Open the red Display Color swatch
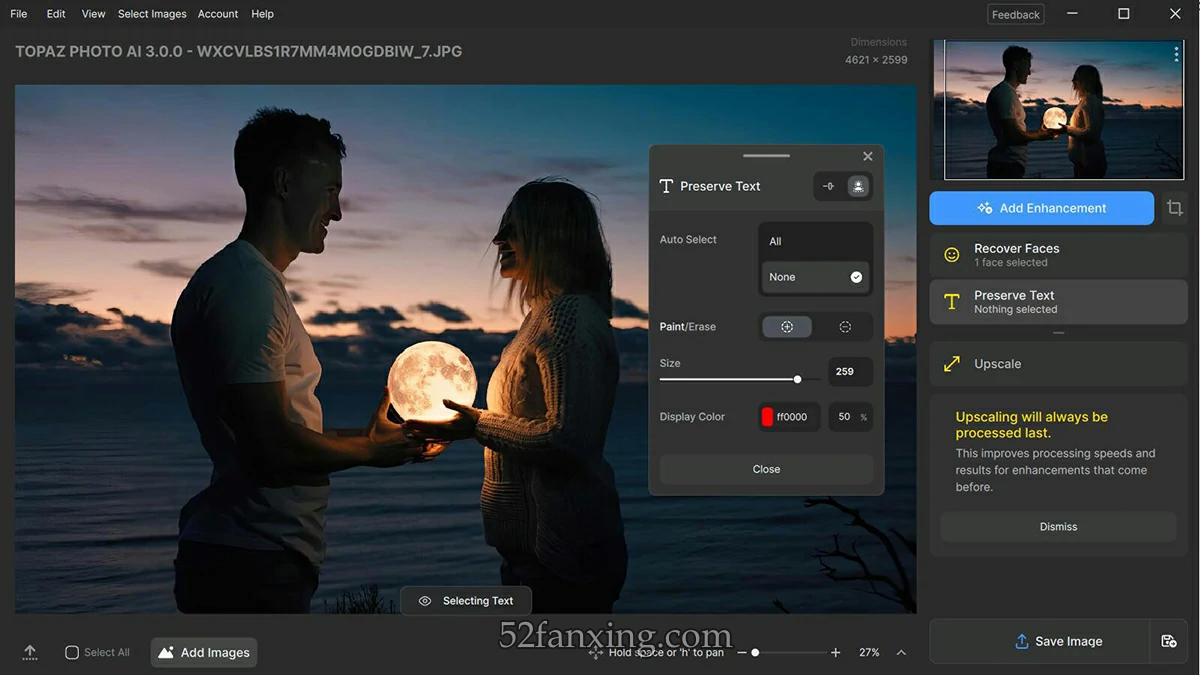The height and width of the screenshot is (675, 1200). (767, 417)
